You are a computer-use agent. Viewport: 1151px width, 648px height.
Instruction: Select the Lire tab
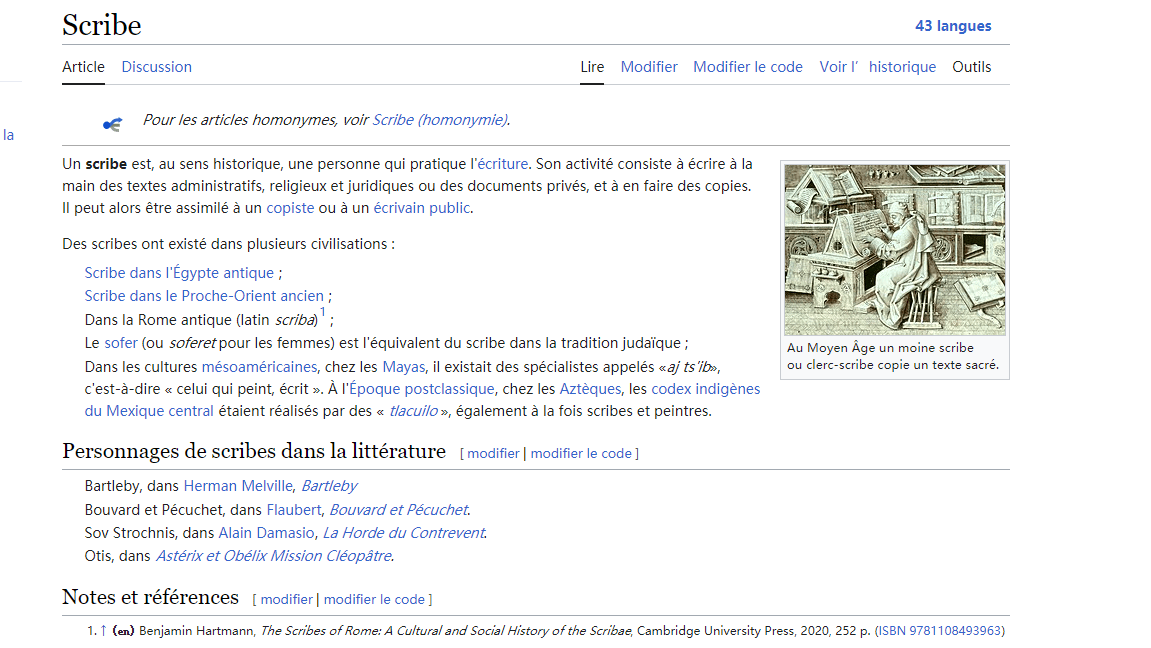point(592,67)
